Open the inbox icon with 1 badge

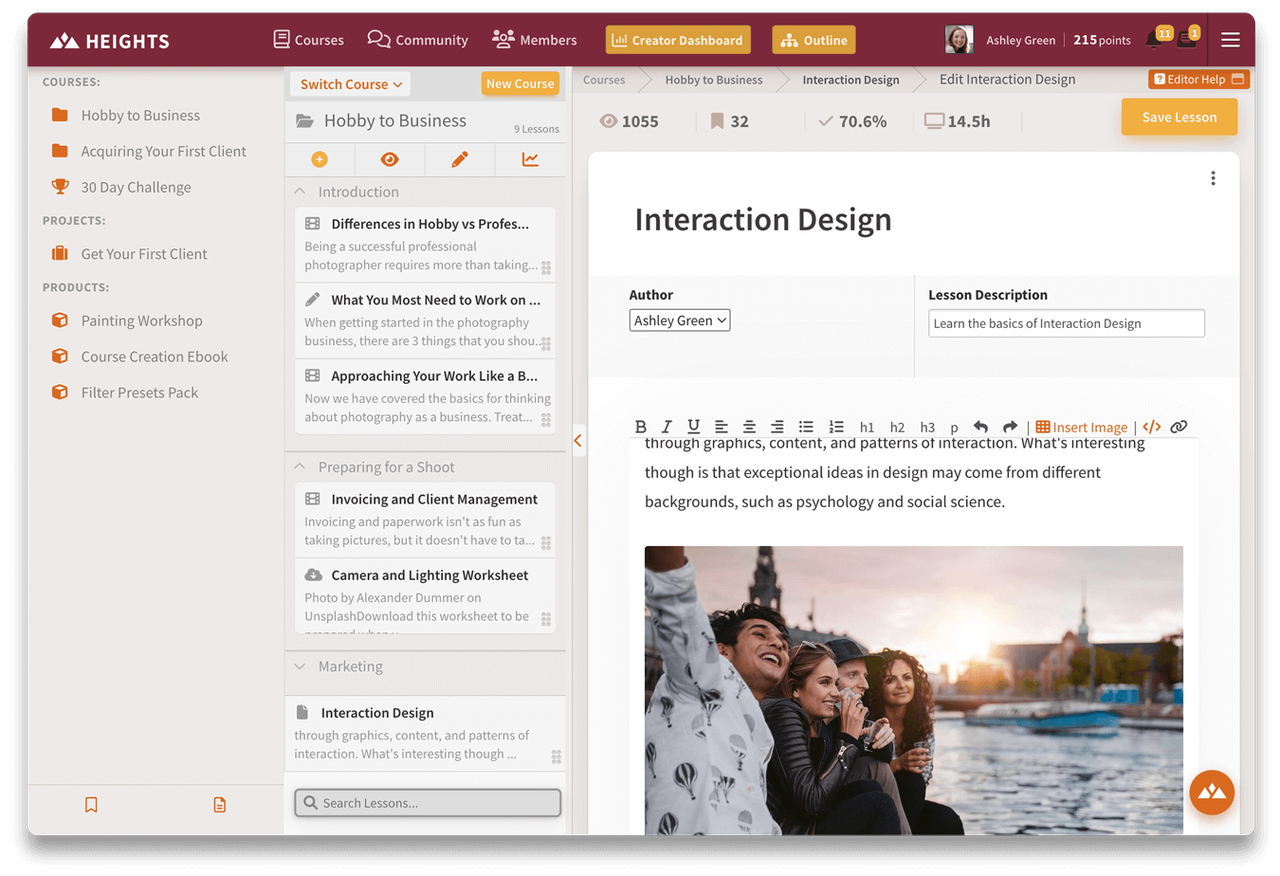(1188, 39)
